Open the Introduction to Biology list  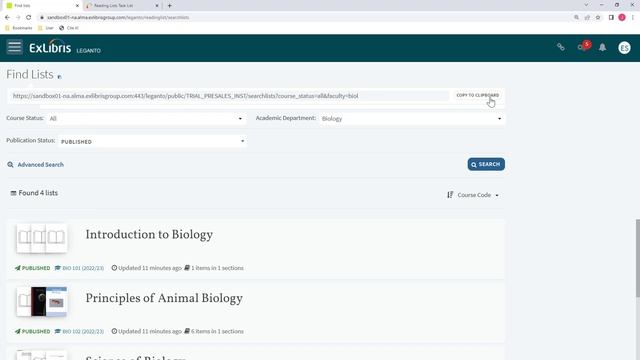click(149, 235)
